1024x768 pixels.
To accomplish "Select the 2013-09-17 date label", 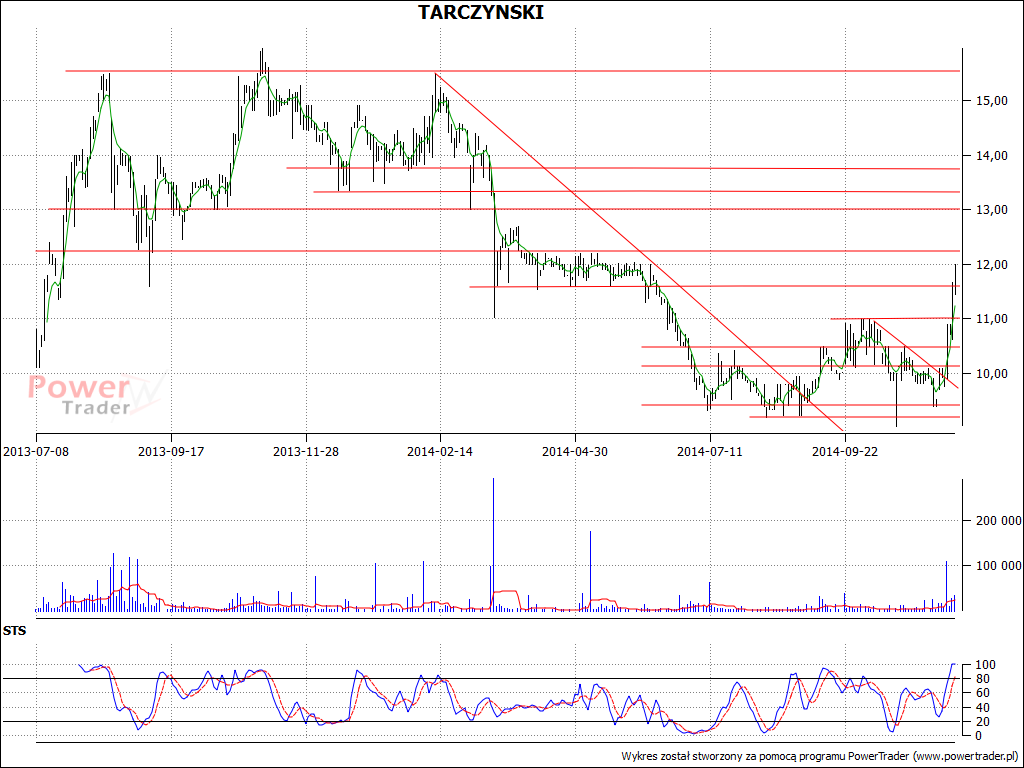I will point(172,451).
